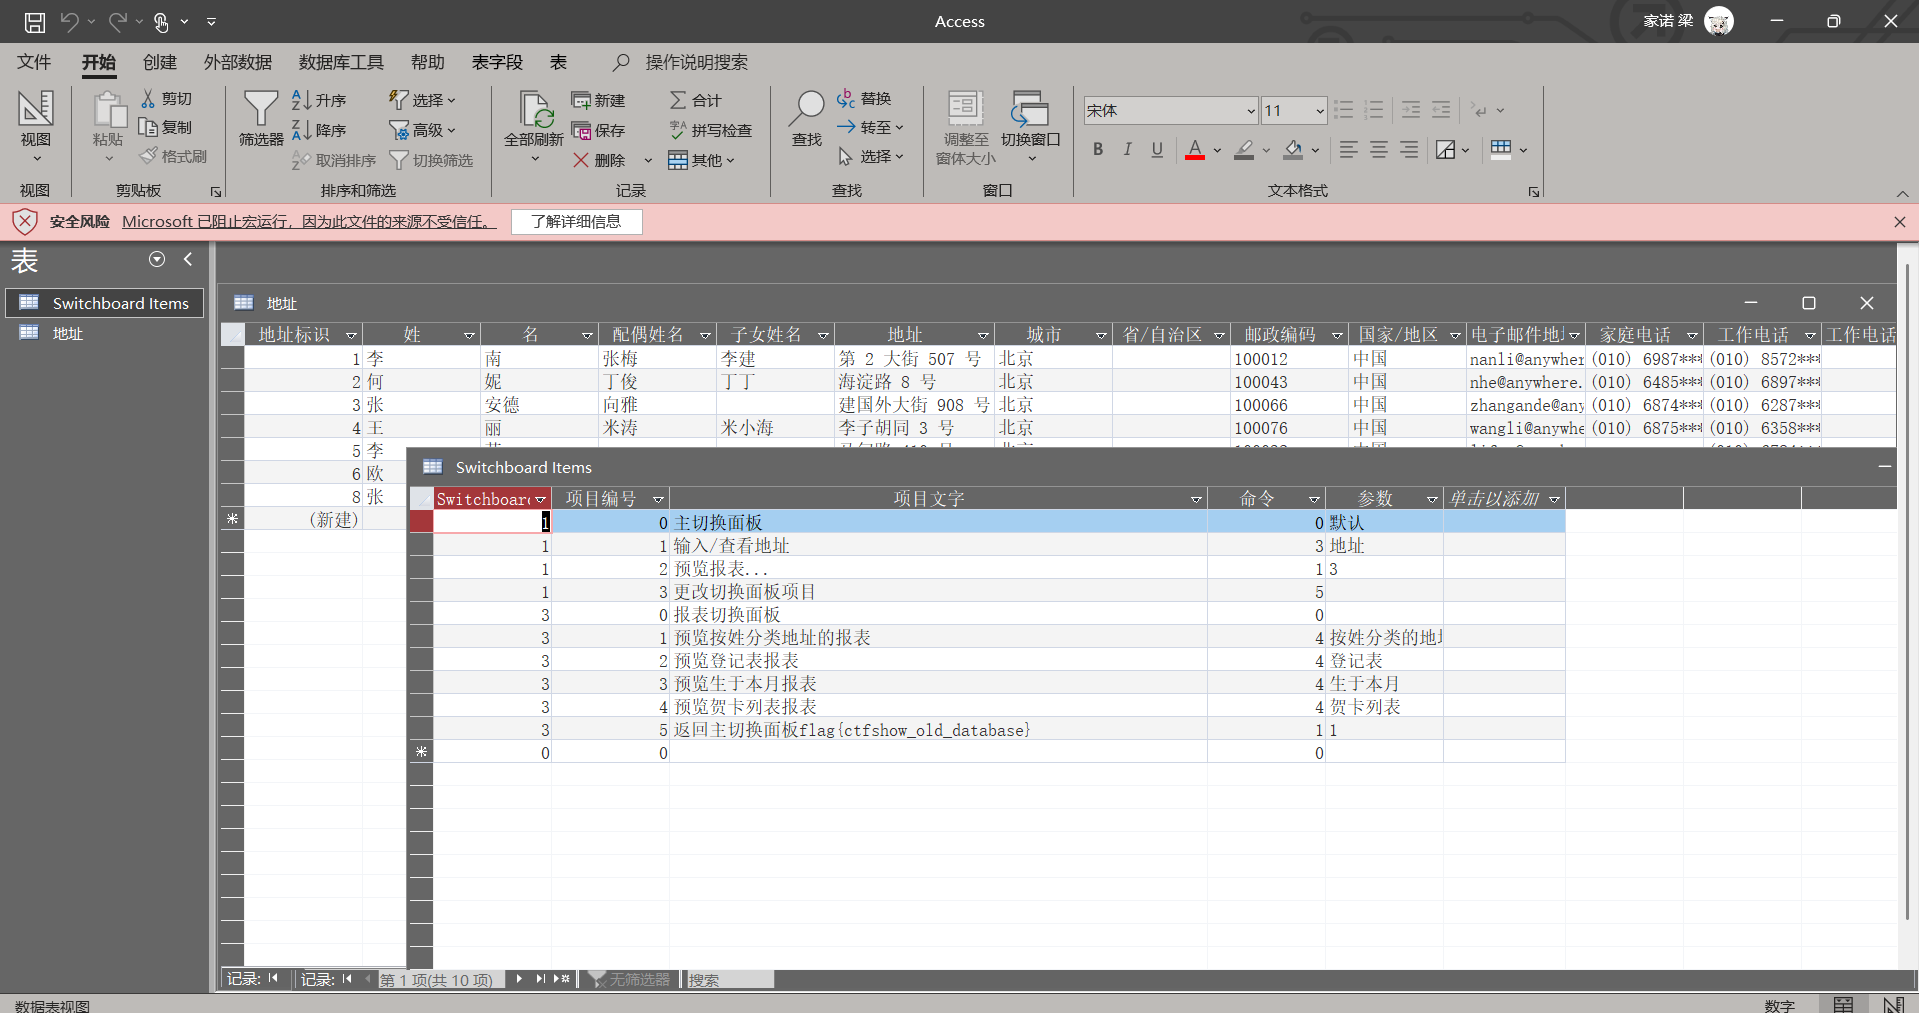Click the bullet list icon in text formatting
The height and width of the screenshot is (1013, 1919).
tap(1344, 110)
